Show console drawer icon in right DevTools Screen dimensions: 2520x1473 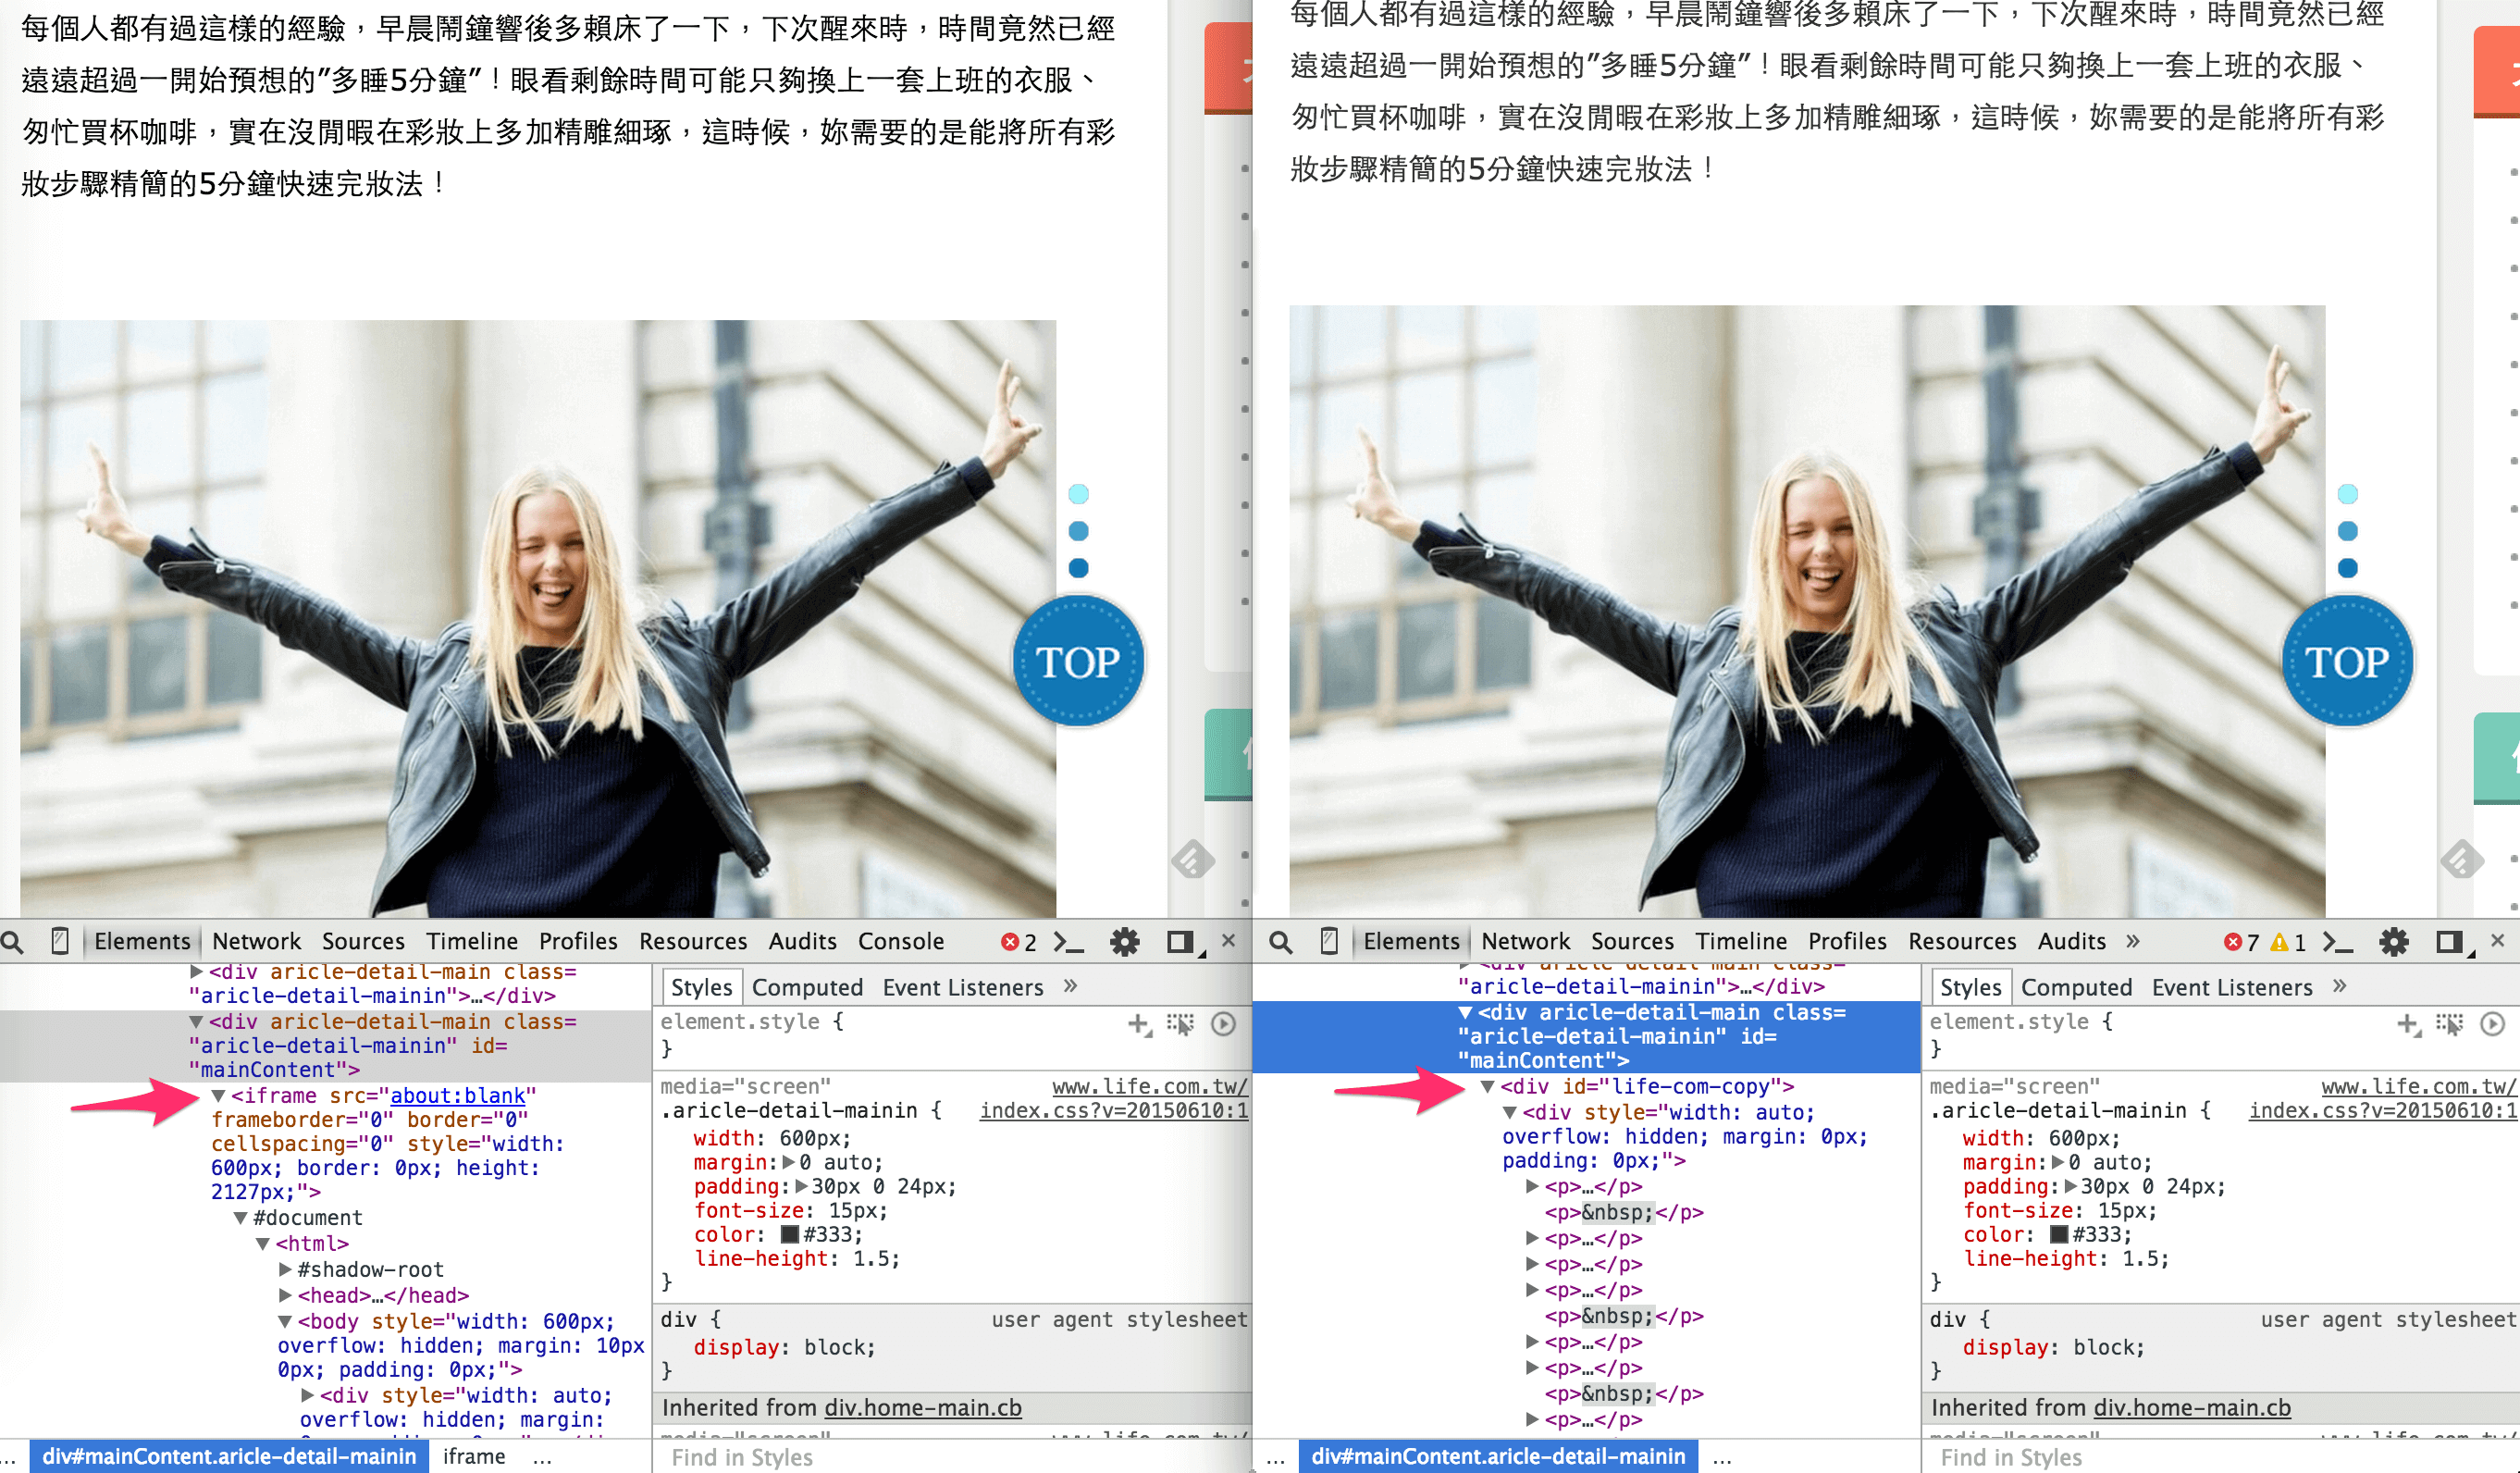[x=2337, y=942]
